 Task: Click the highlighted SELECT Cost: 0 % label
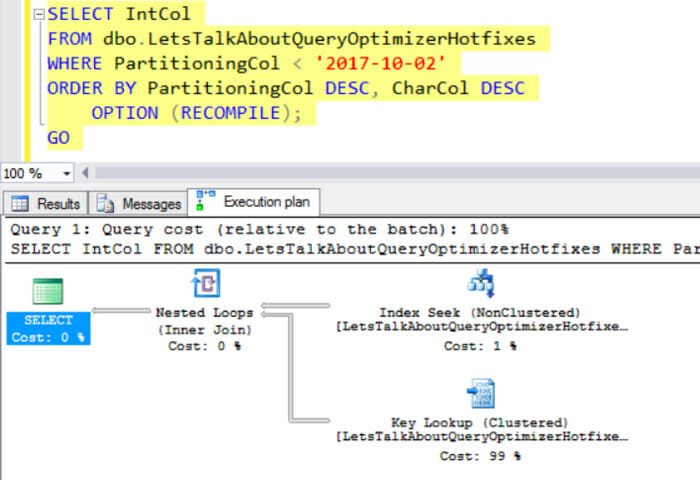tap(48, 328)
